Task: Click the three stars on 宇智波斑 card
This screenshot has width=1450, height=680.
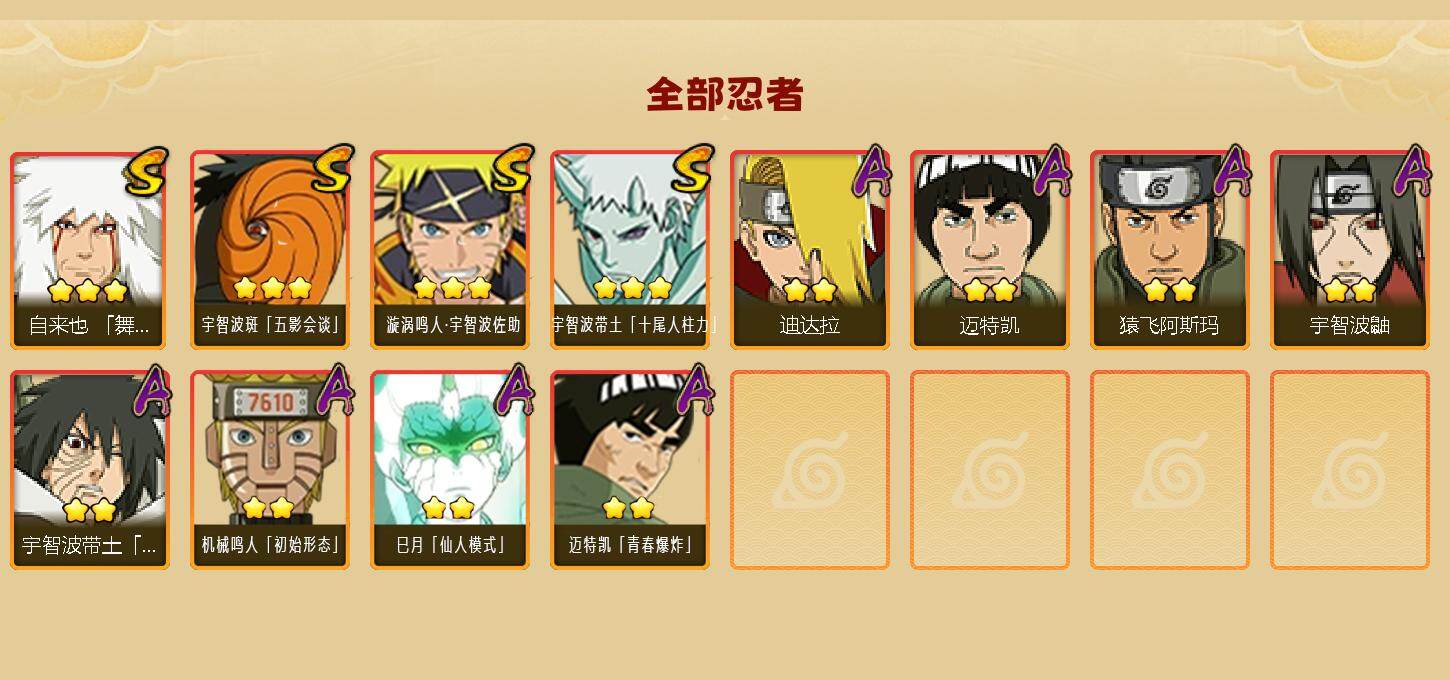Action: click(272, 289)
